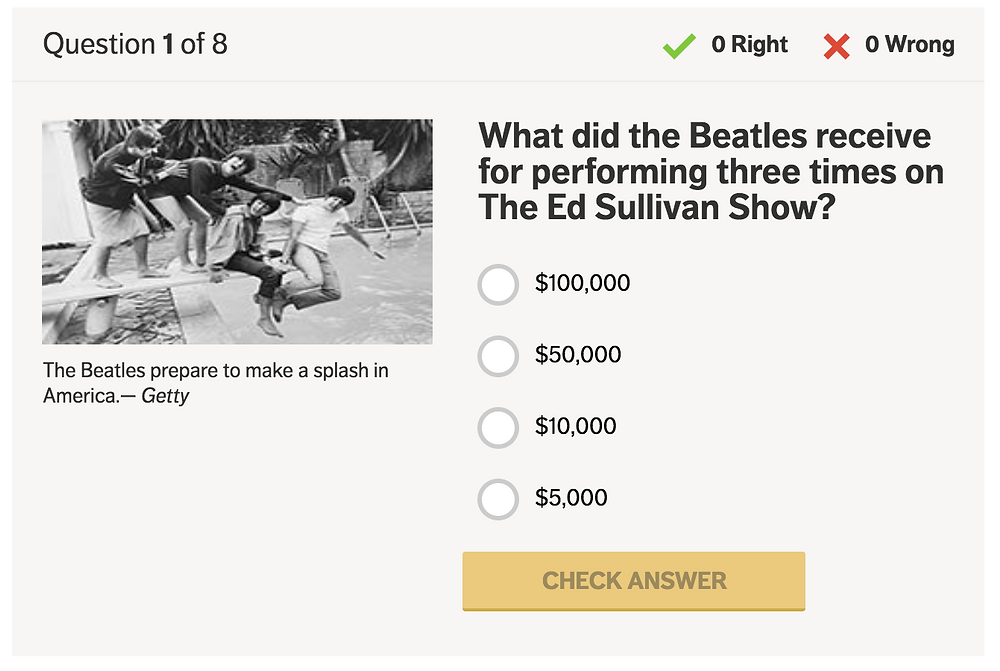Select the $100,000 radio button
The height and width of the screenshot is (671, 1000).
[x=498, y=284]
